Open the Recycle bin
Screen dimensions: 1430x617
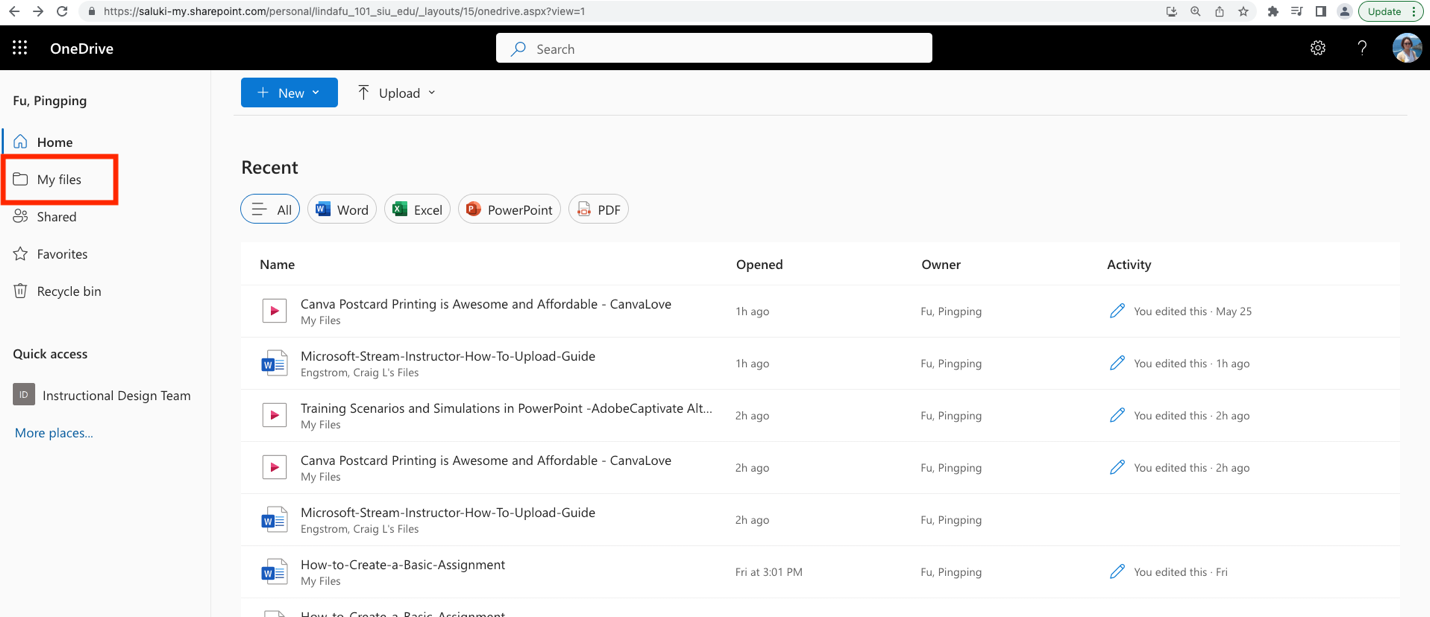(58, 291)
